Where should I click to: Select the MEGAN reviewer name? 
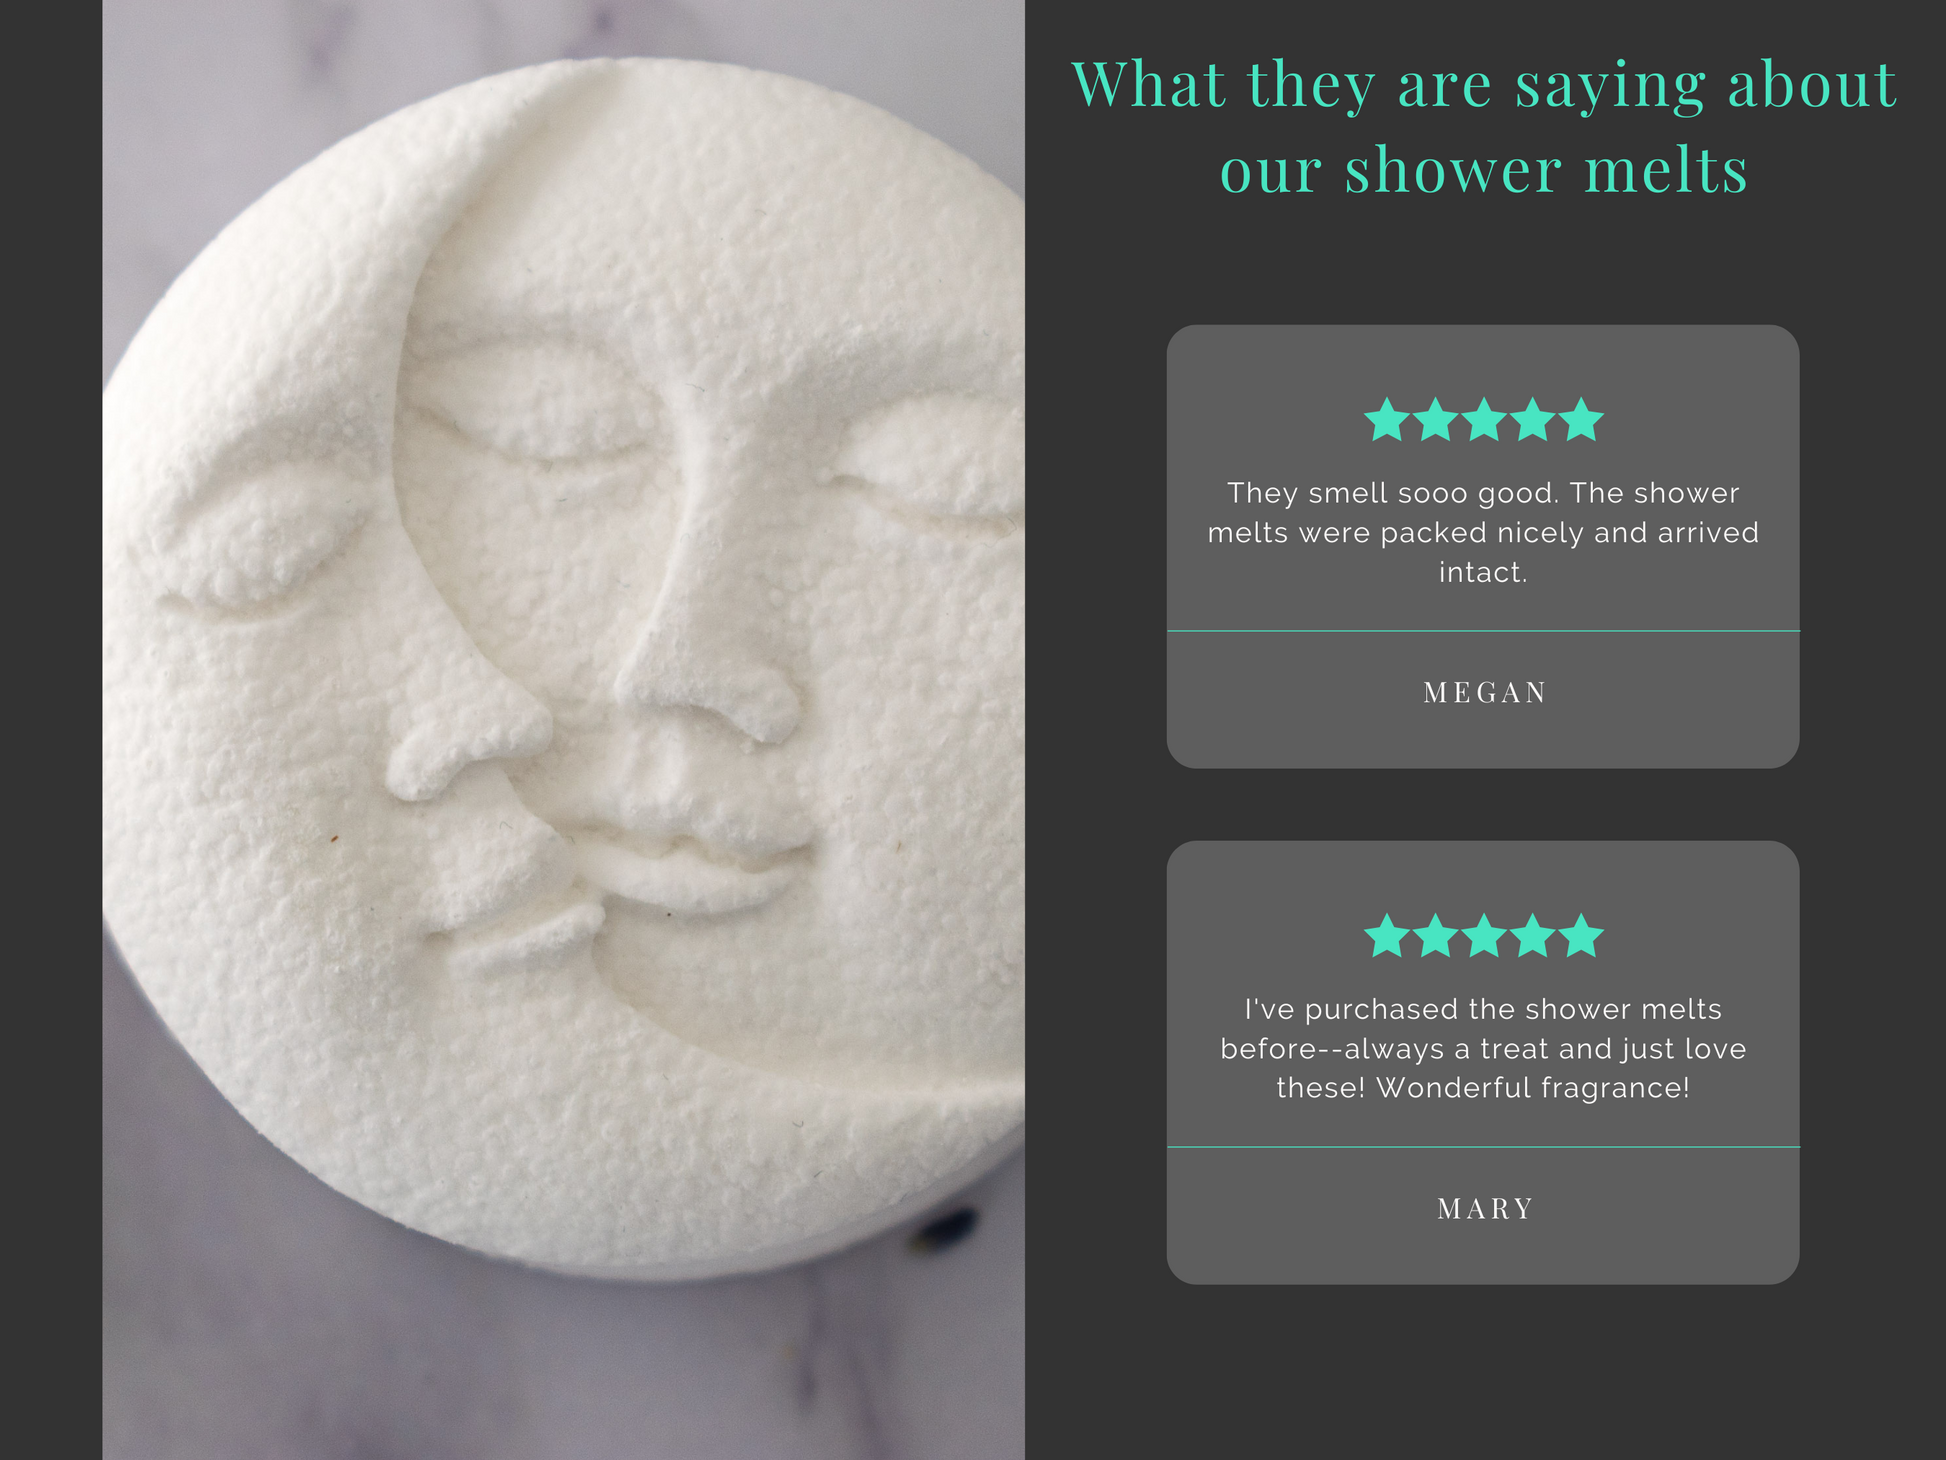1485,693
